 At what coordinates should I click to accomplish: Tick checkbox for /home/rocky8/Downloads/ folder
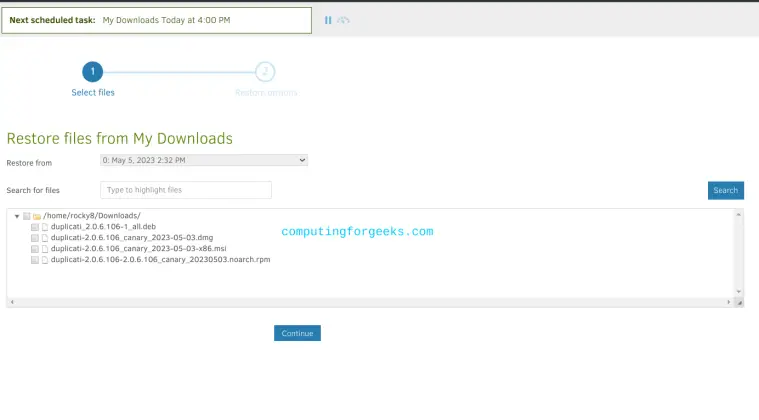click(x=27, y=216)
